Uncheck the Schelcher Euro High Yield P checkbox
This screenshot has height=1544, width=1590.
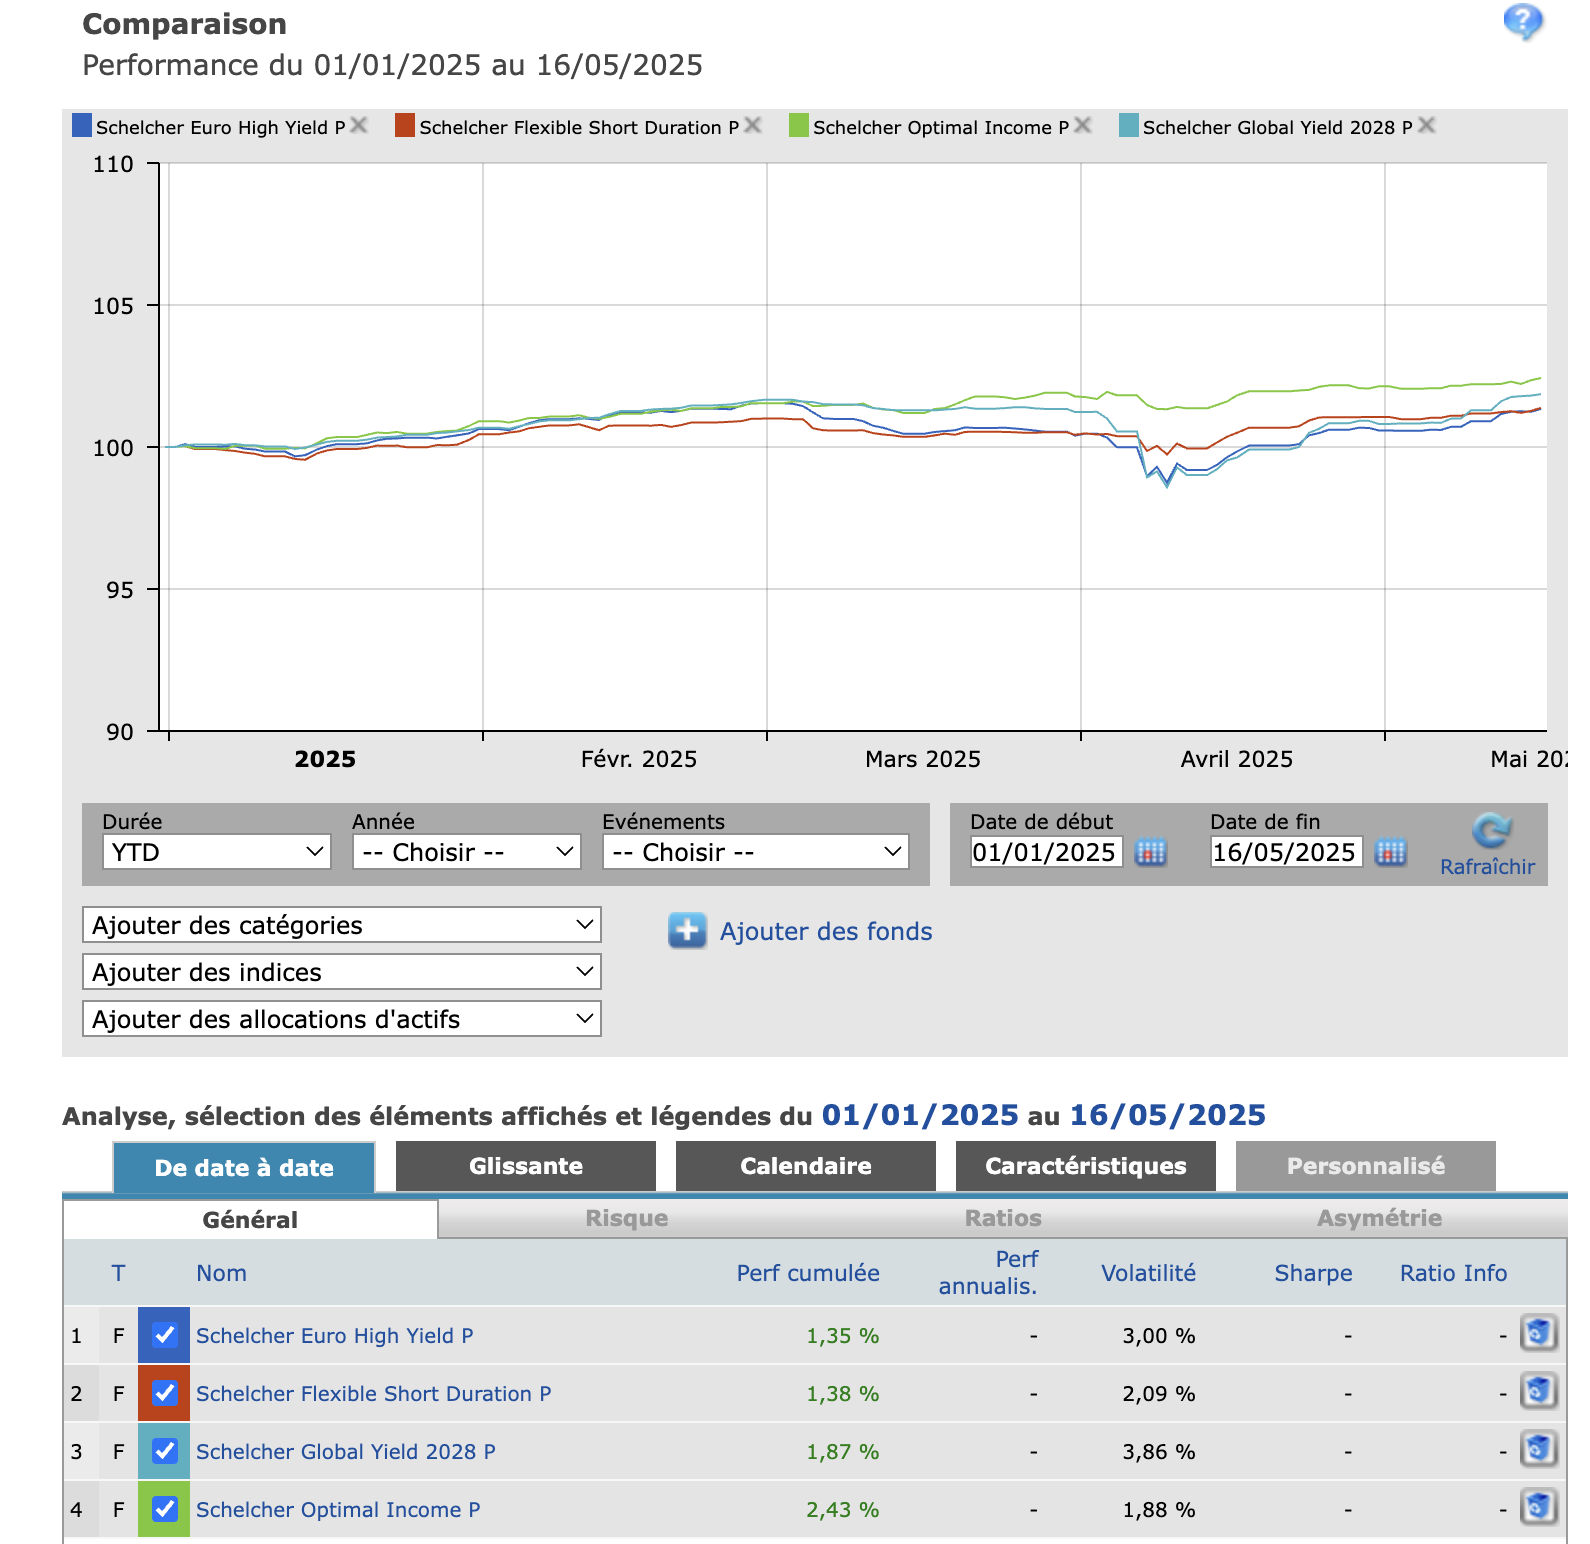coord(165,1335)
